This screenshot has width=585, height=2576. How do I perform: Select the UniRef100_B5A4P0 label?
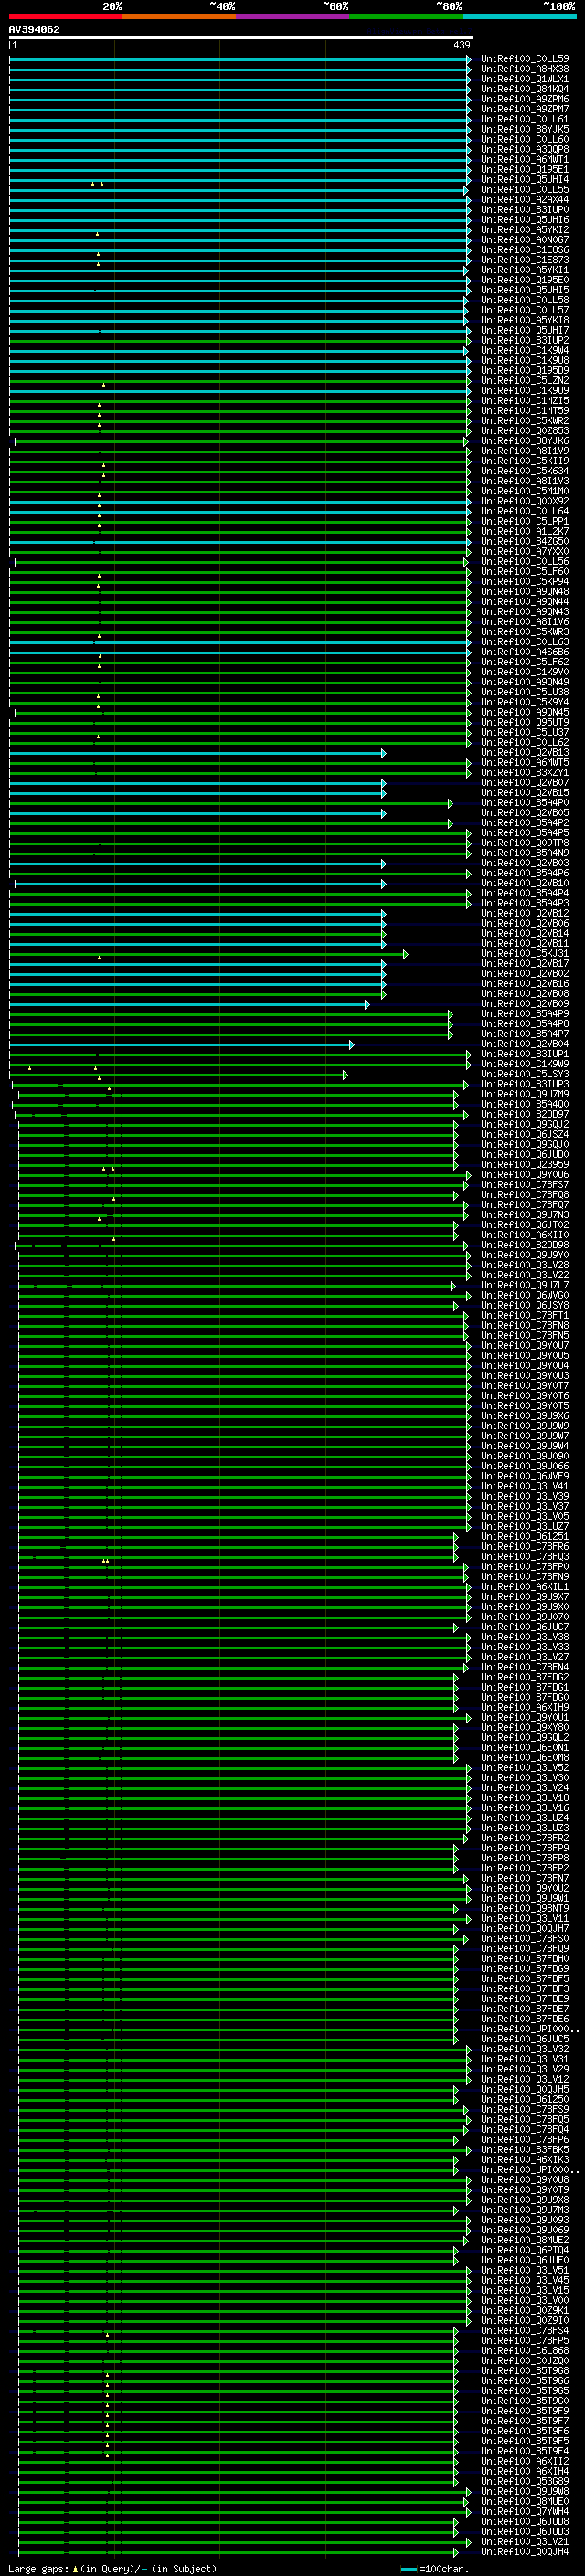[525, 803]
